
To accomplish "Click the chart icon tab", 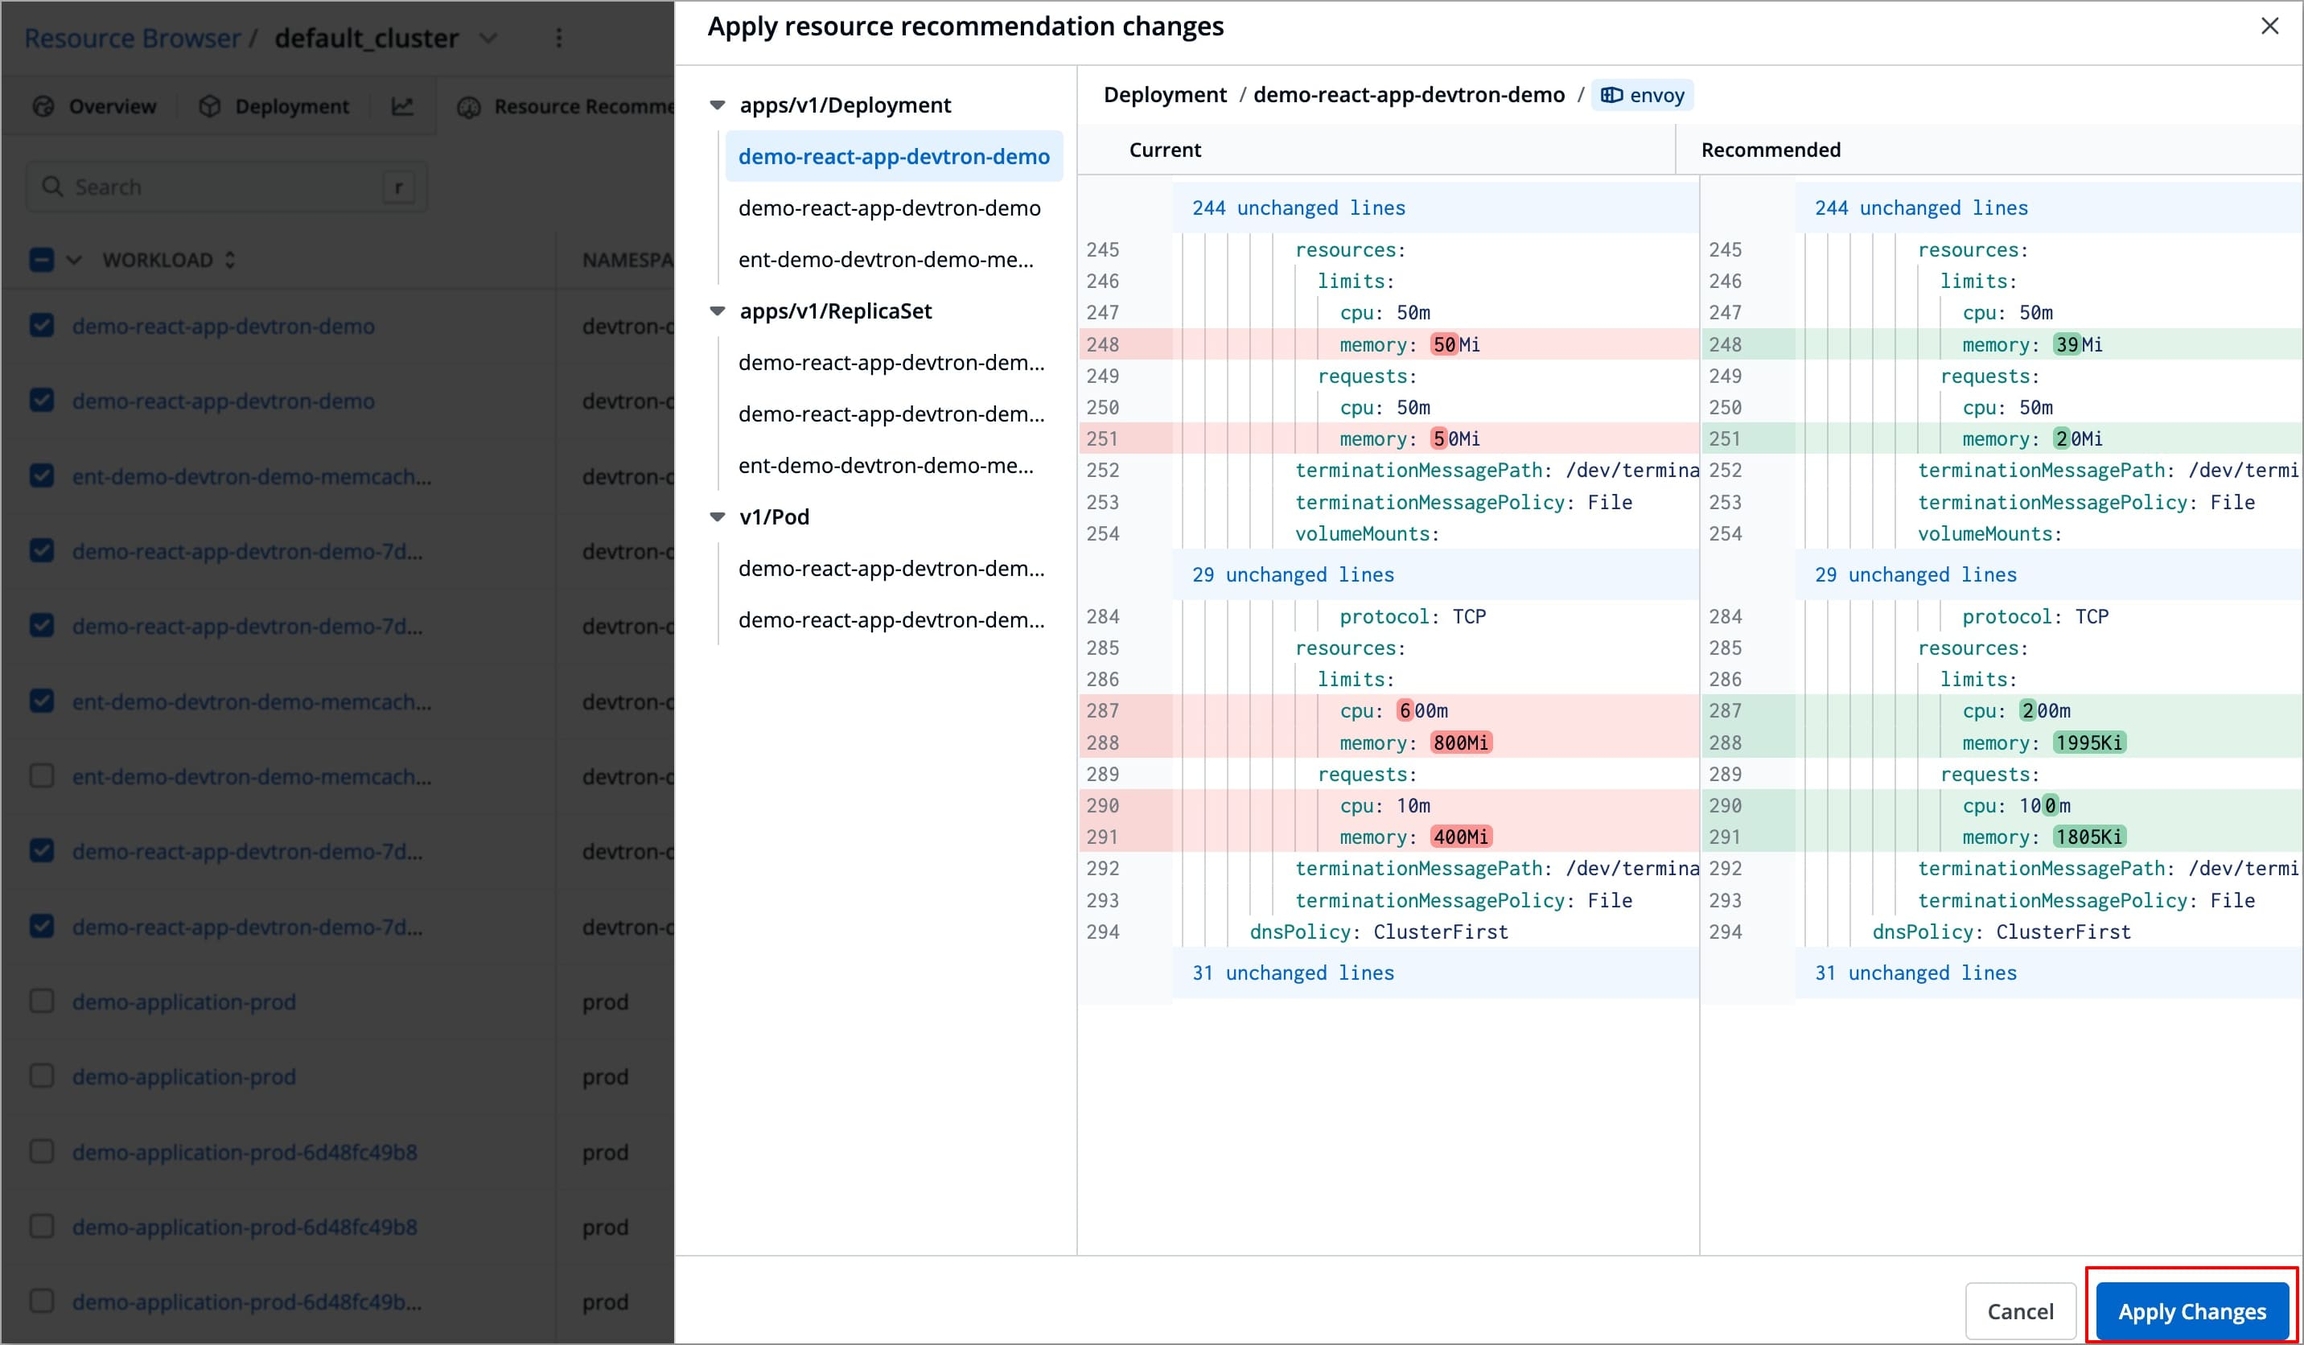I will pos(402,106).
